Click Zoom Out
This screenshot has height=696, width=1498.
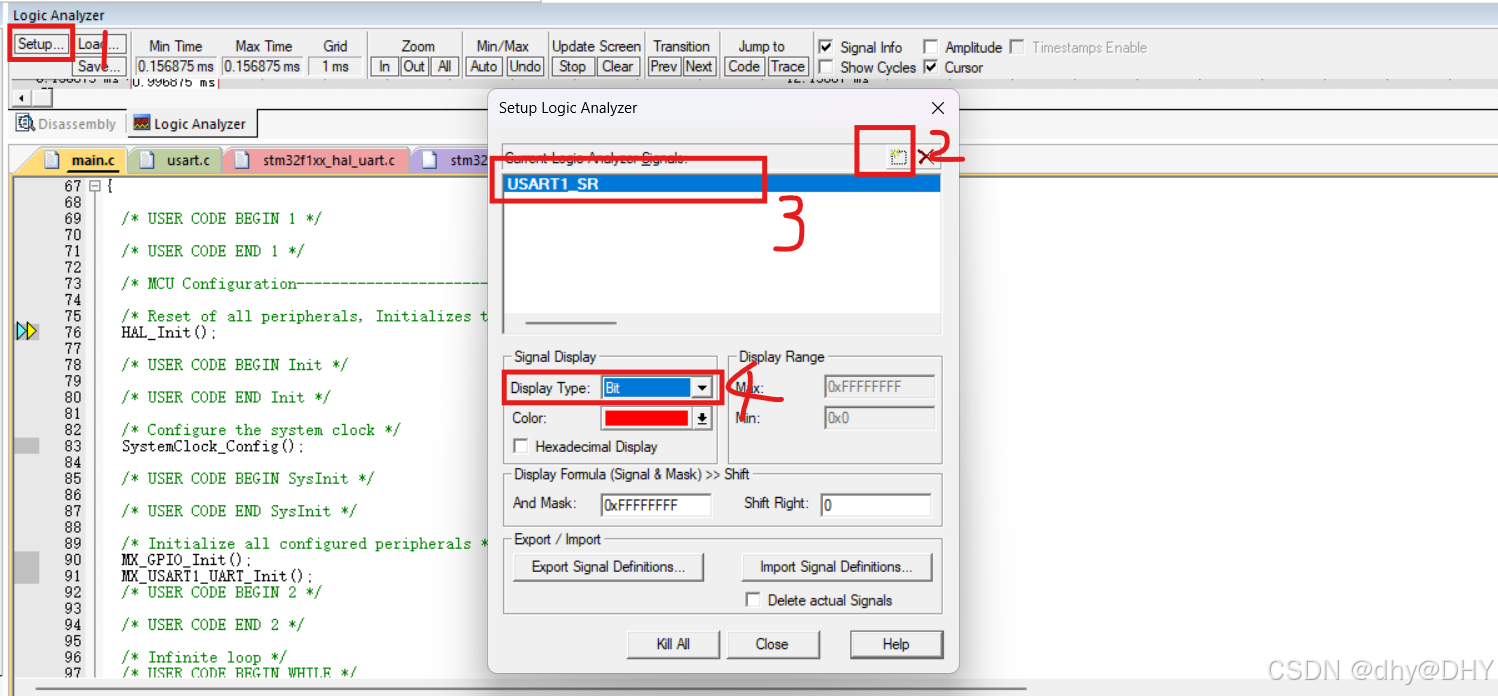pos(415,66)
